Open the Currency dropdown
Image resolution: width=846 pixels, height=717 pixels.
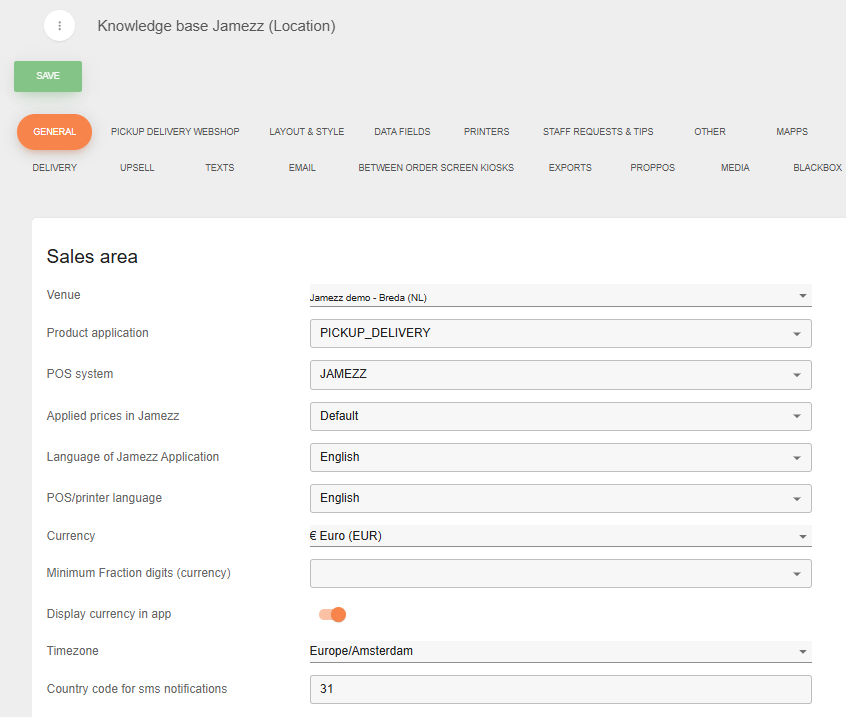[x=560, y=536]
